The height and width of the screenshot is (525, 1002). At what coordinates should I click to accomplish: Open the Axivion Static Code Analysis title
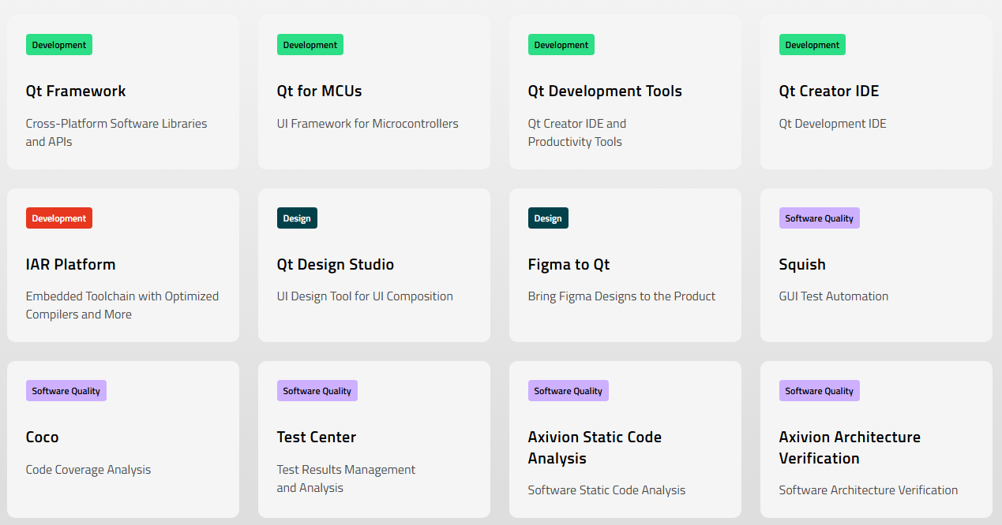pyautogui.click(x=594, y=448)
